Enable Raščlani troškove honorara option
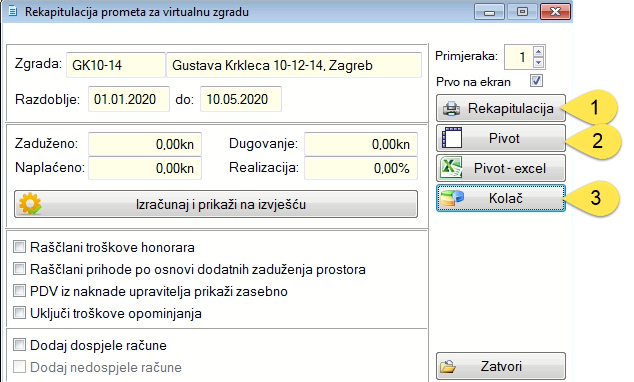The height and width of the screenshot is (382, 634). pyautogui.click(x=19, y=247)
